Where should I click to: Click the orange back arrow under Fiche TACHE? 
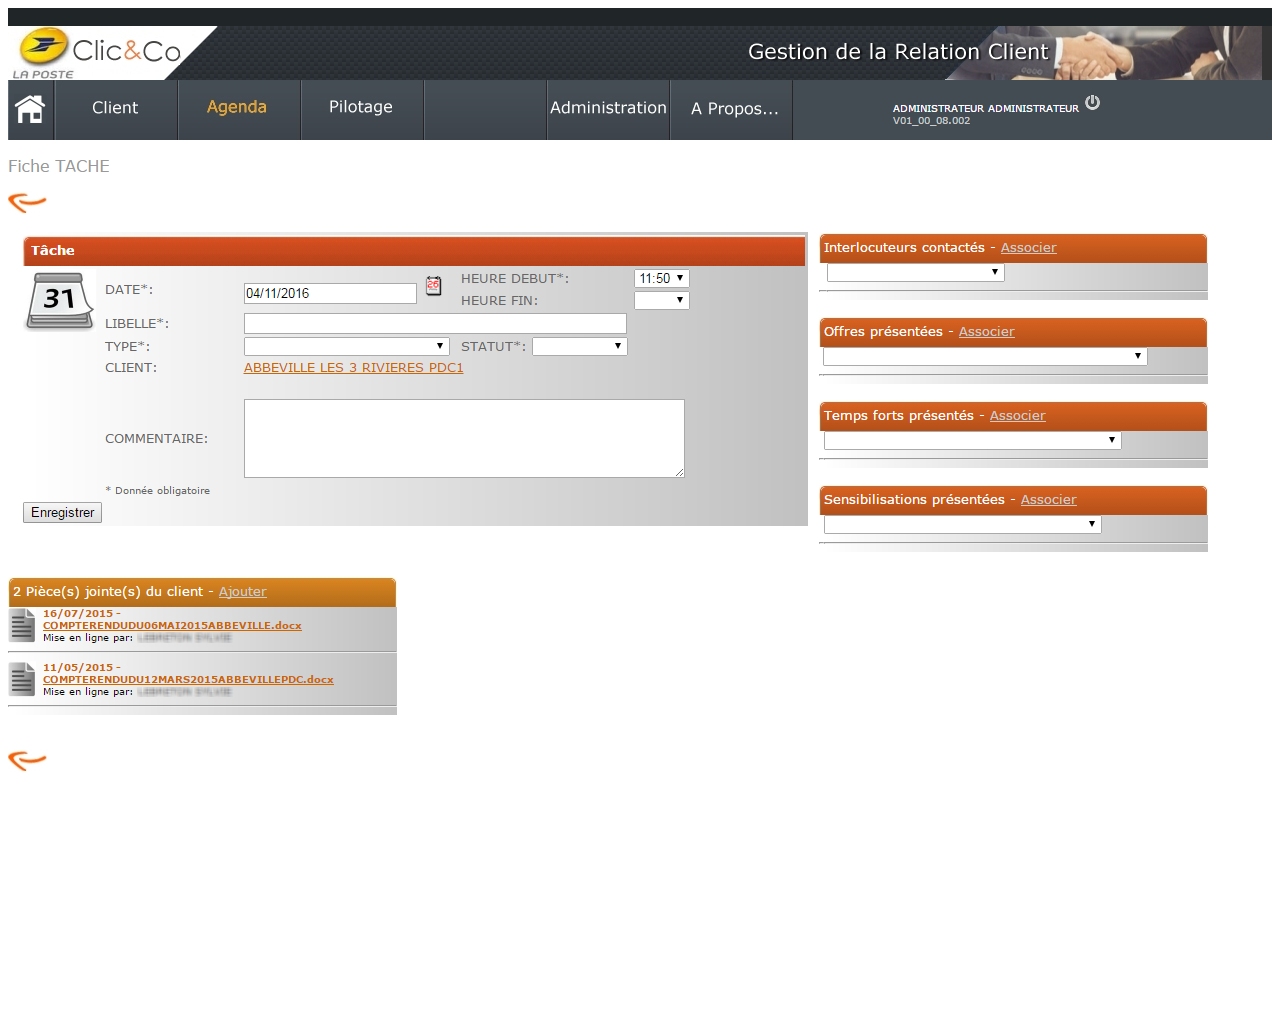[27, 203]
